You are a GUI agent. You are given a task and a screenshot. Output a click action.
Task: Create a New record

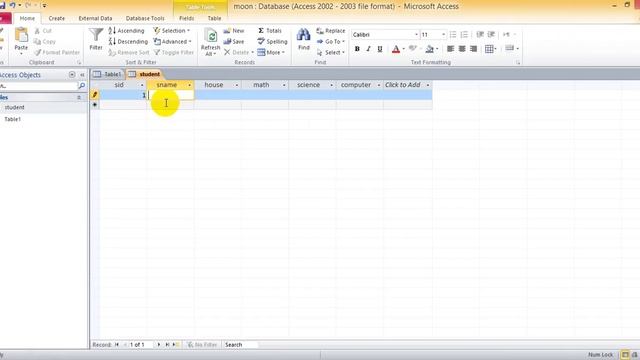pyautogui.click(x=234, y=31)
